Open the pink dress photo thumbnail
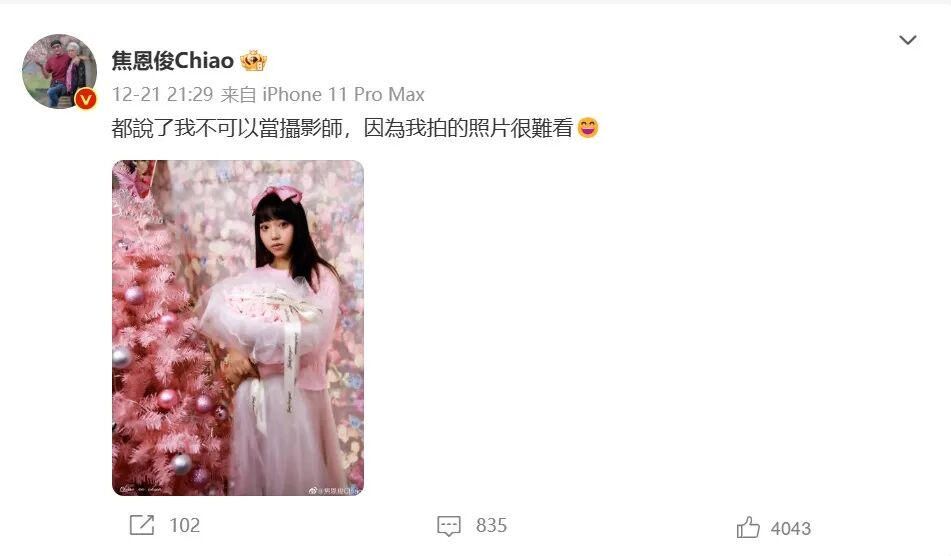 (238, 328)
